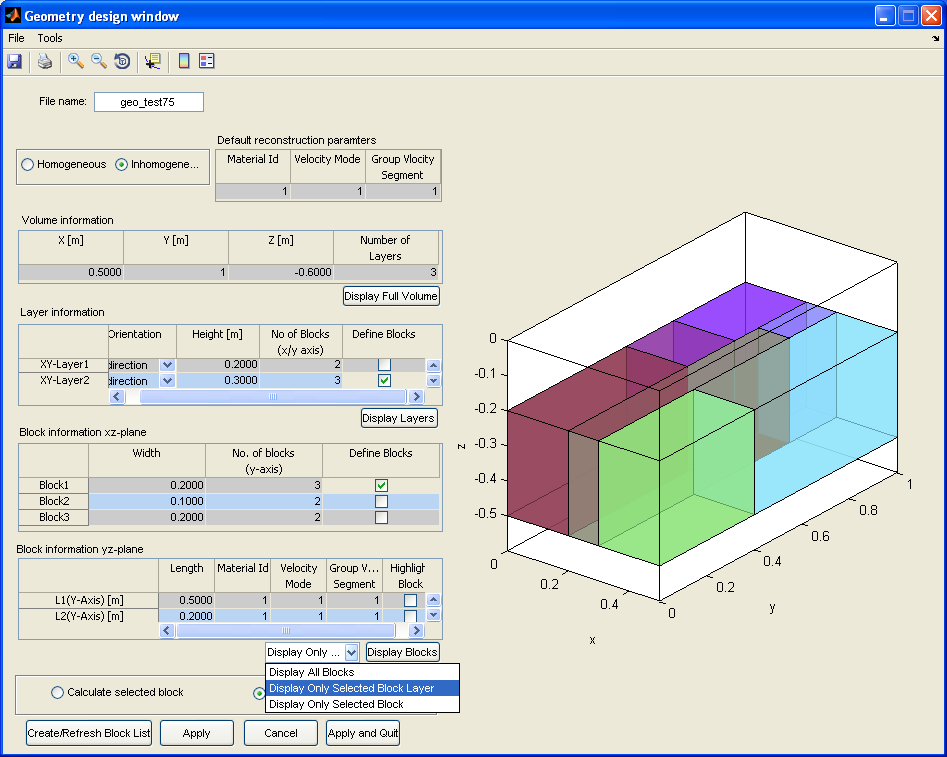The image size is (947, 757).
Task: Click the File name input field
Action: click(x=149, y=102)
